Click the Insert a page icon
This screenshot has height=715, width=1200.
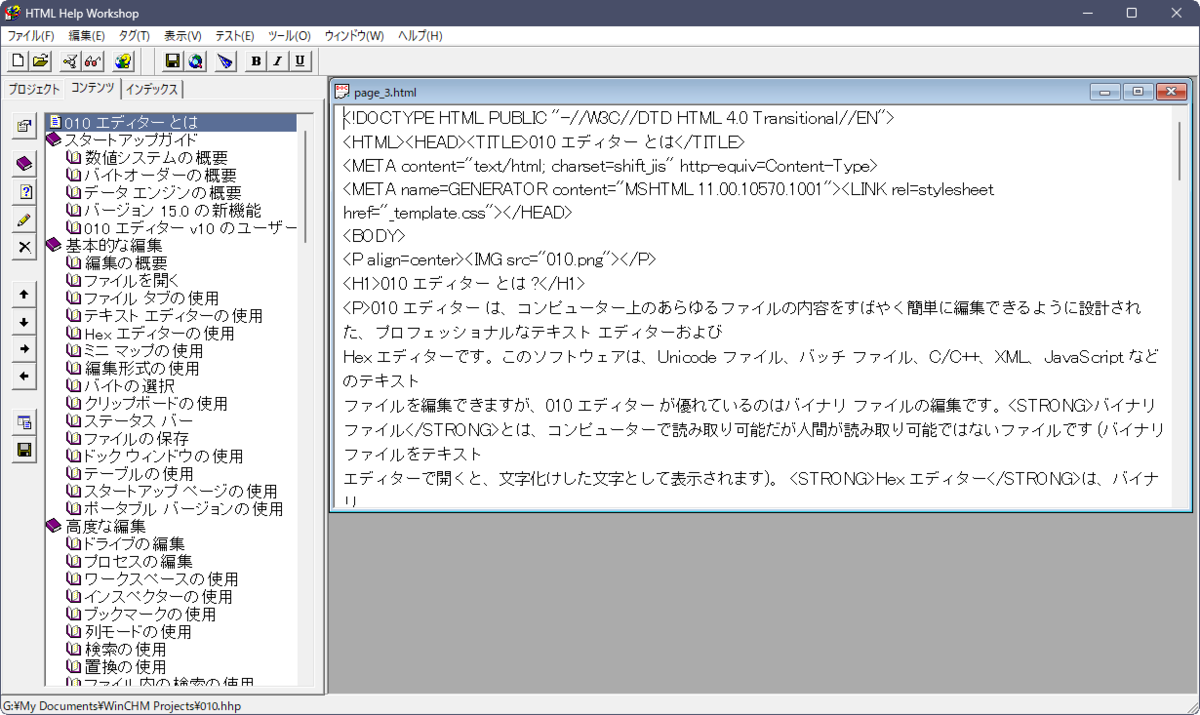(24, 190)
